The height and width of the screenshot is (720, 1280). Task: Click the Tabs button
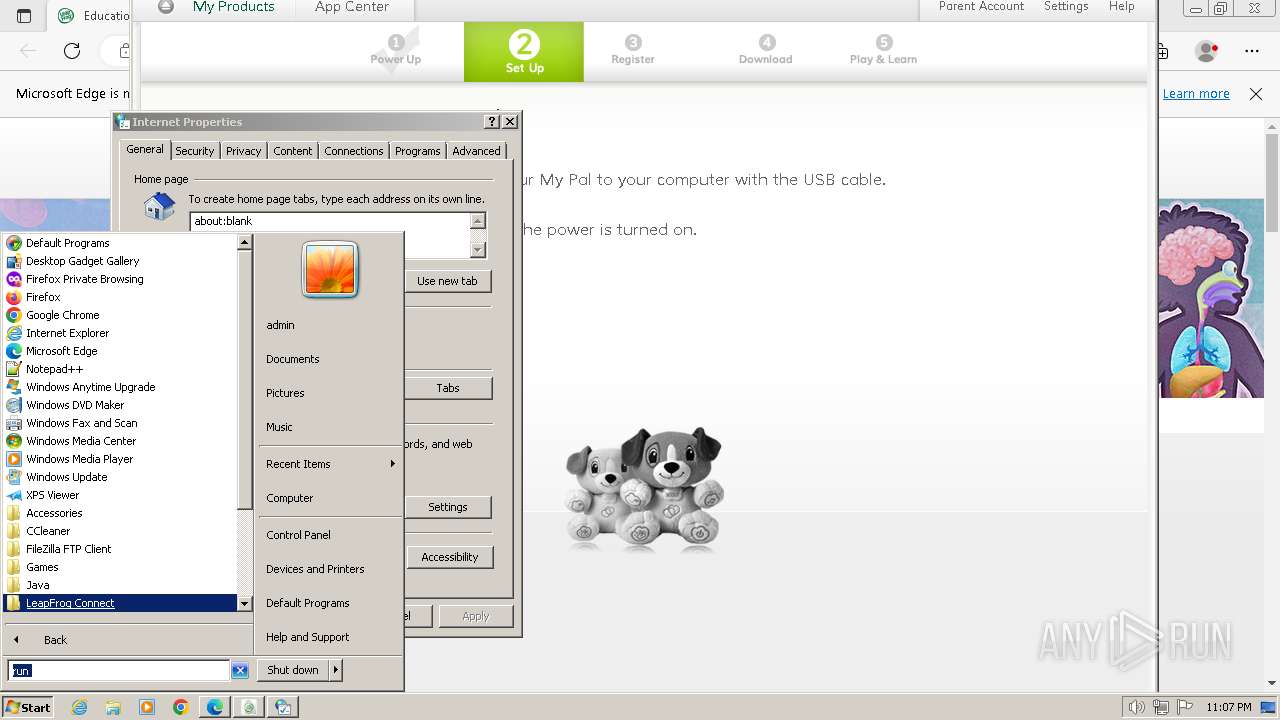tap(447, 388)
